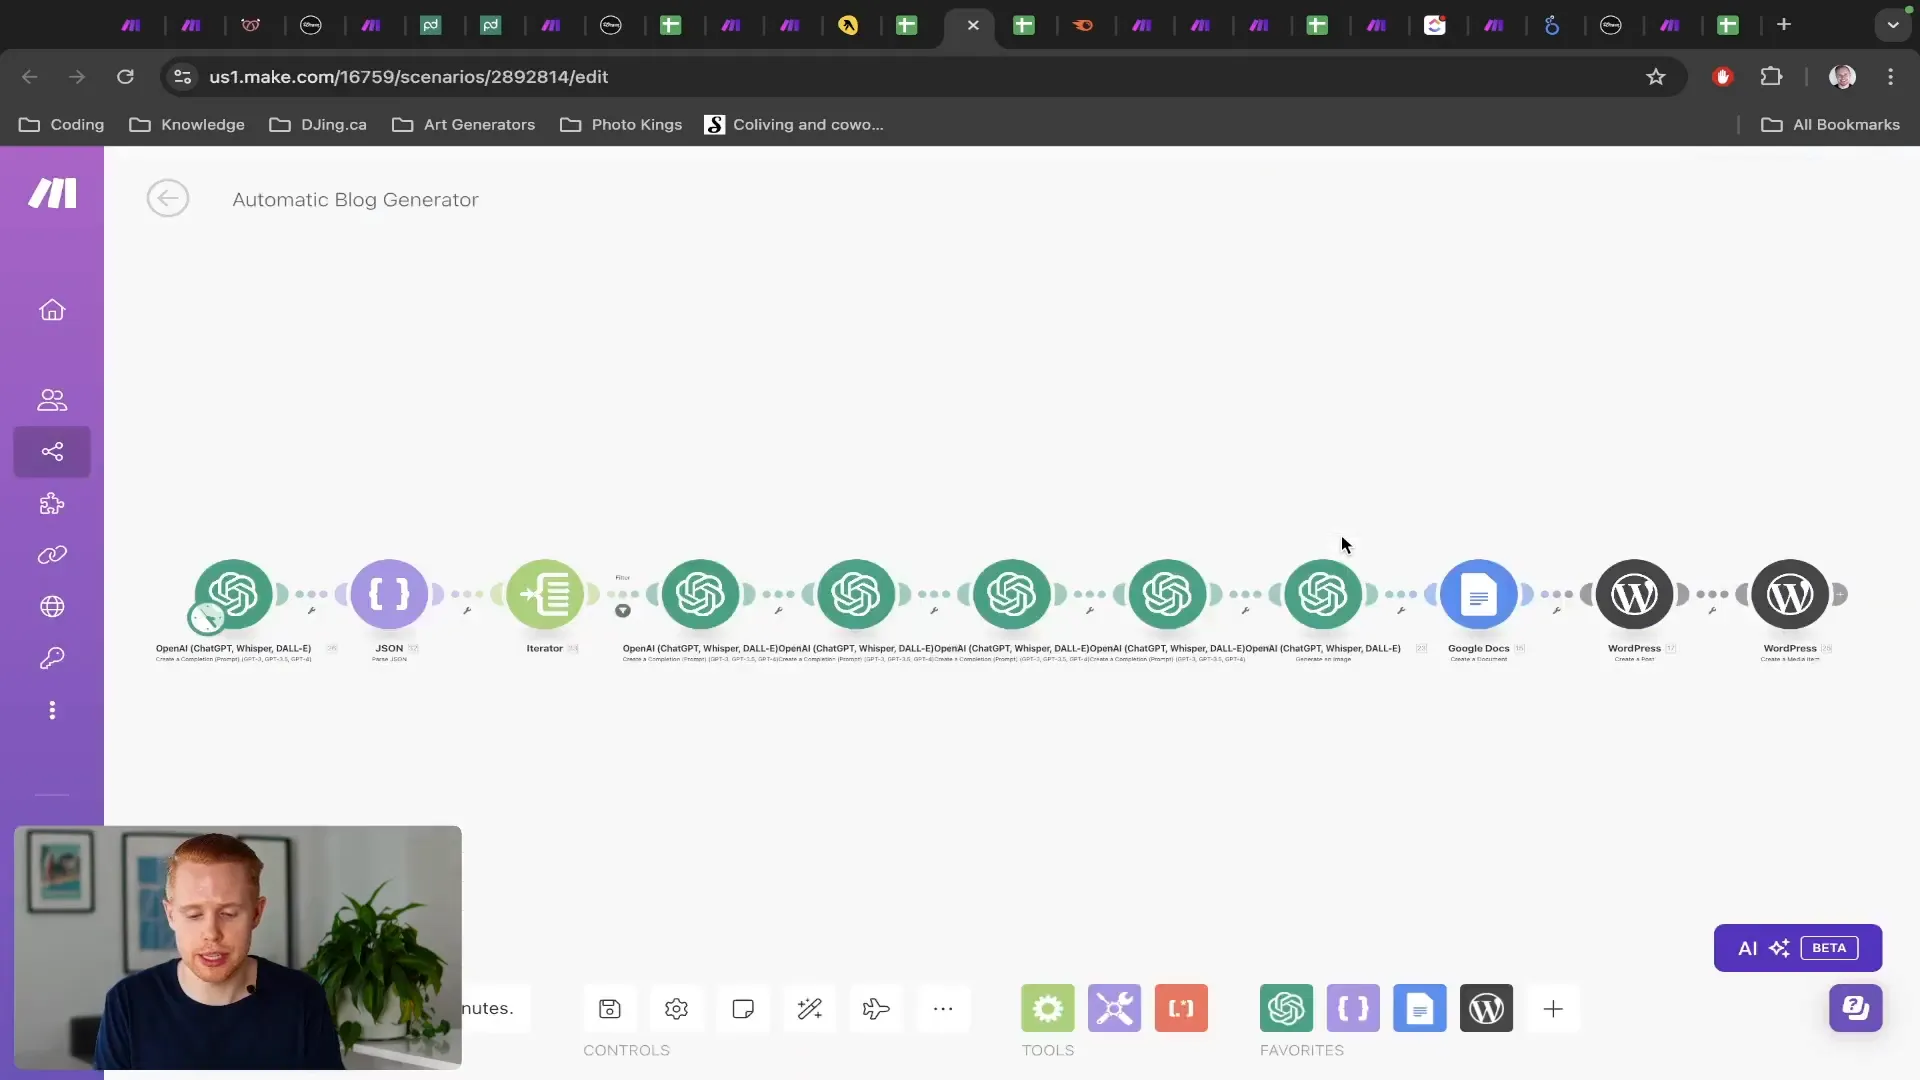This screenshot has height=1080, width=1920.
Task: Show more sidebar options
Action: point(52,710)
